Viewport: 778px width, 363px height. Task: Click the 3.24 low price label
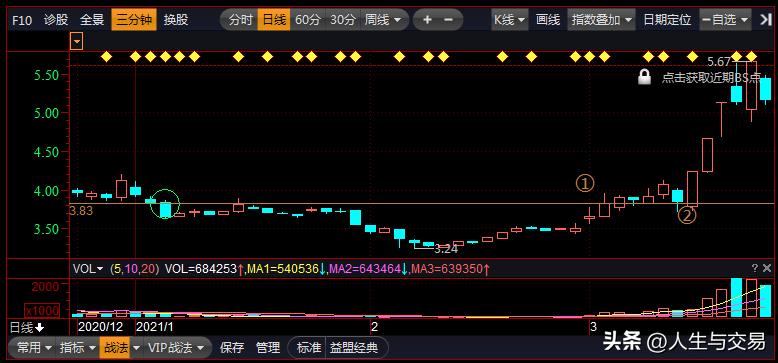tap(446, 248)
